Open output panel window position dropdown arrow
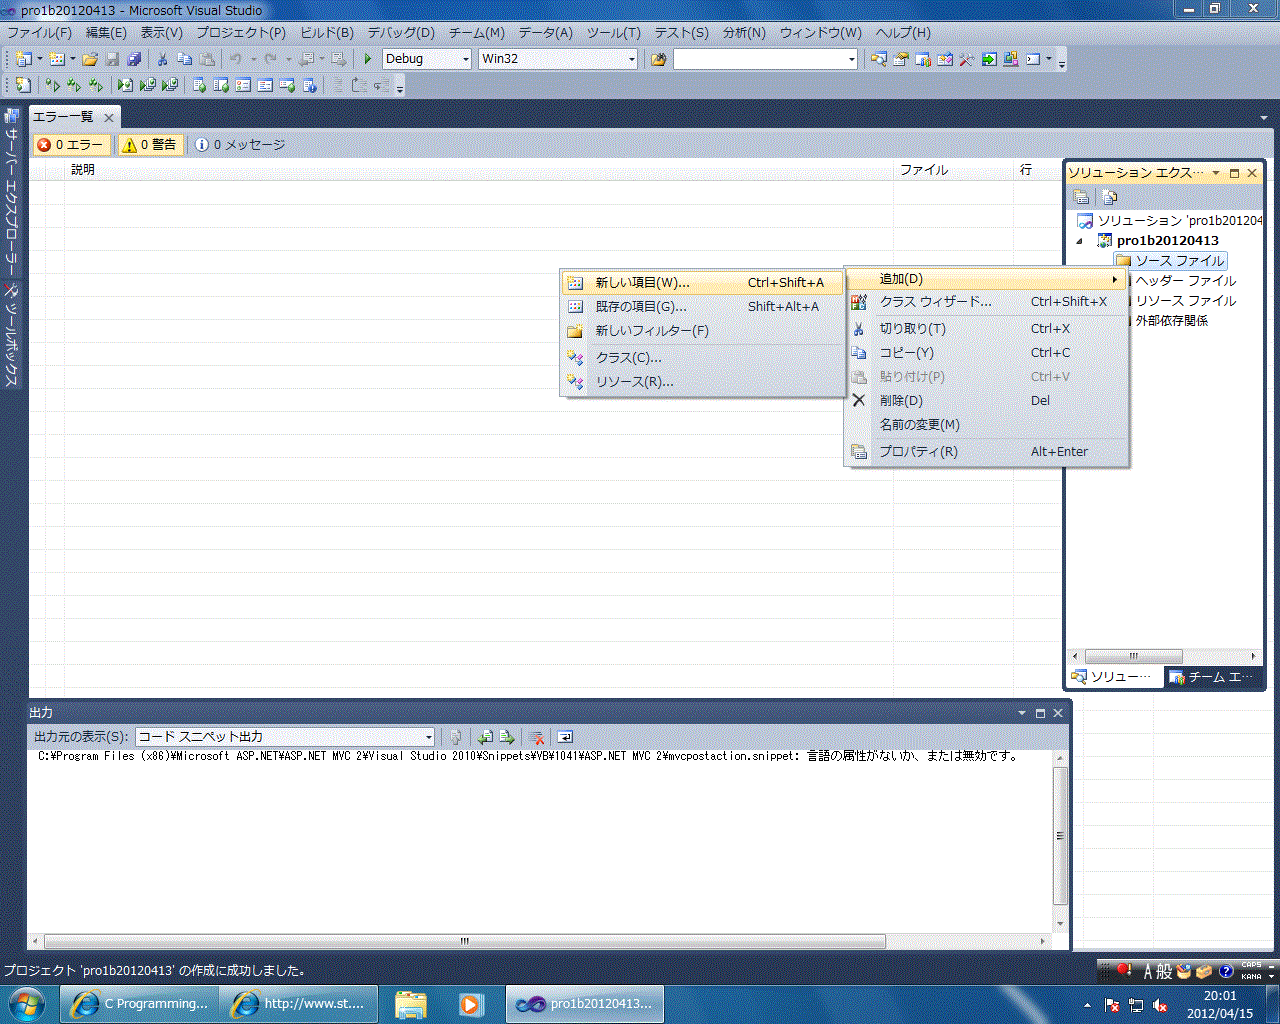 (1022, 713)
